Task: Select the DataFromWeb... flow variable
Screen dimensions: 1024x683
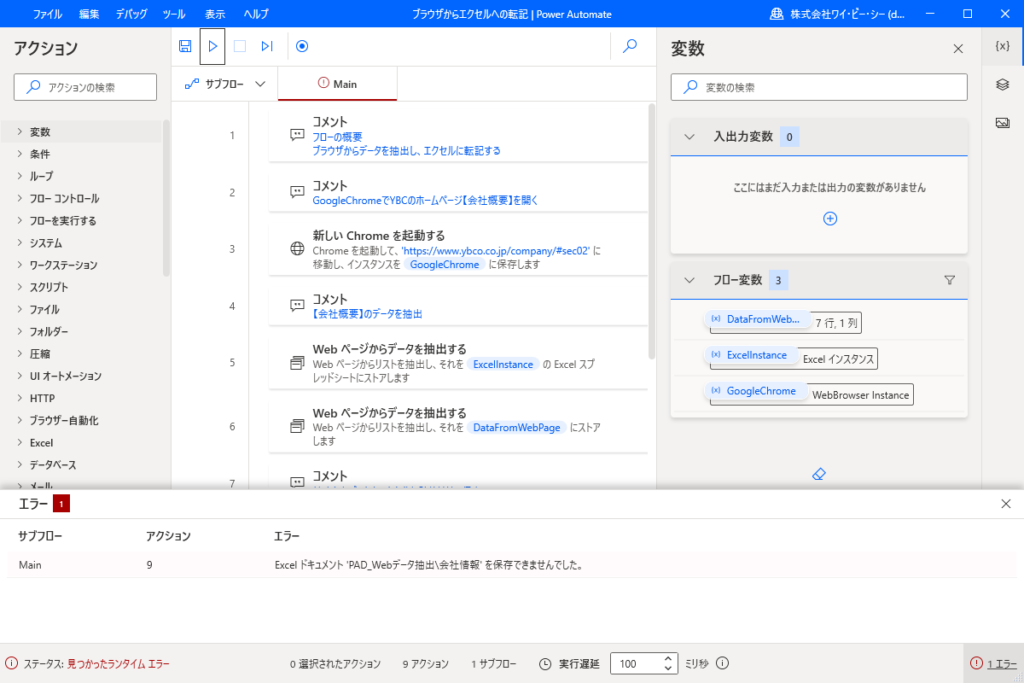Action: (x=758, y=319)
